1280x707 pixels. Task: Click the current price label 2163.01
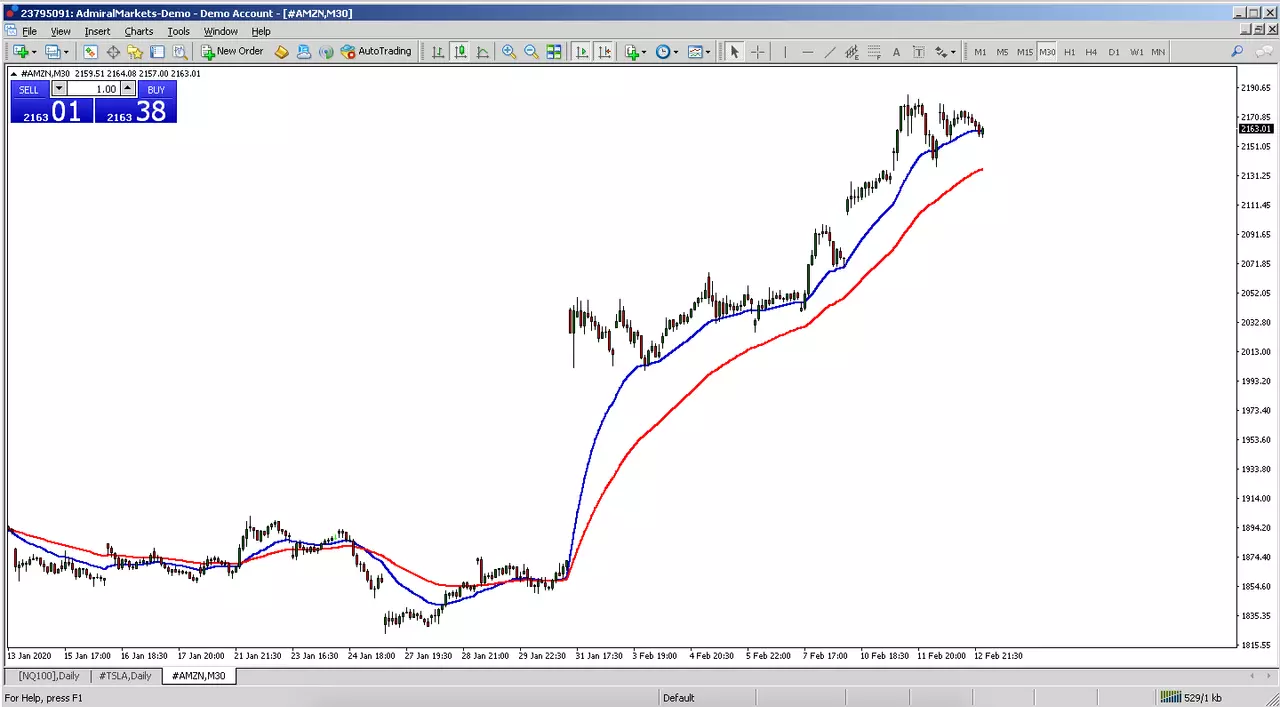1256,129
